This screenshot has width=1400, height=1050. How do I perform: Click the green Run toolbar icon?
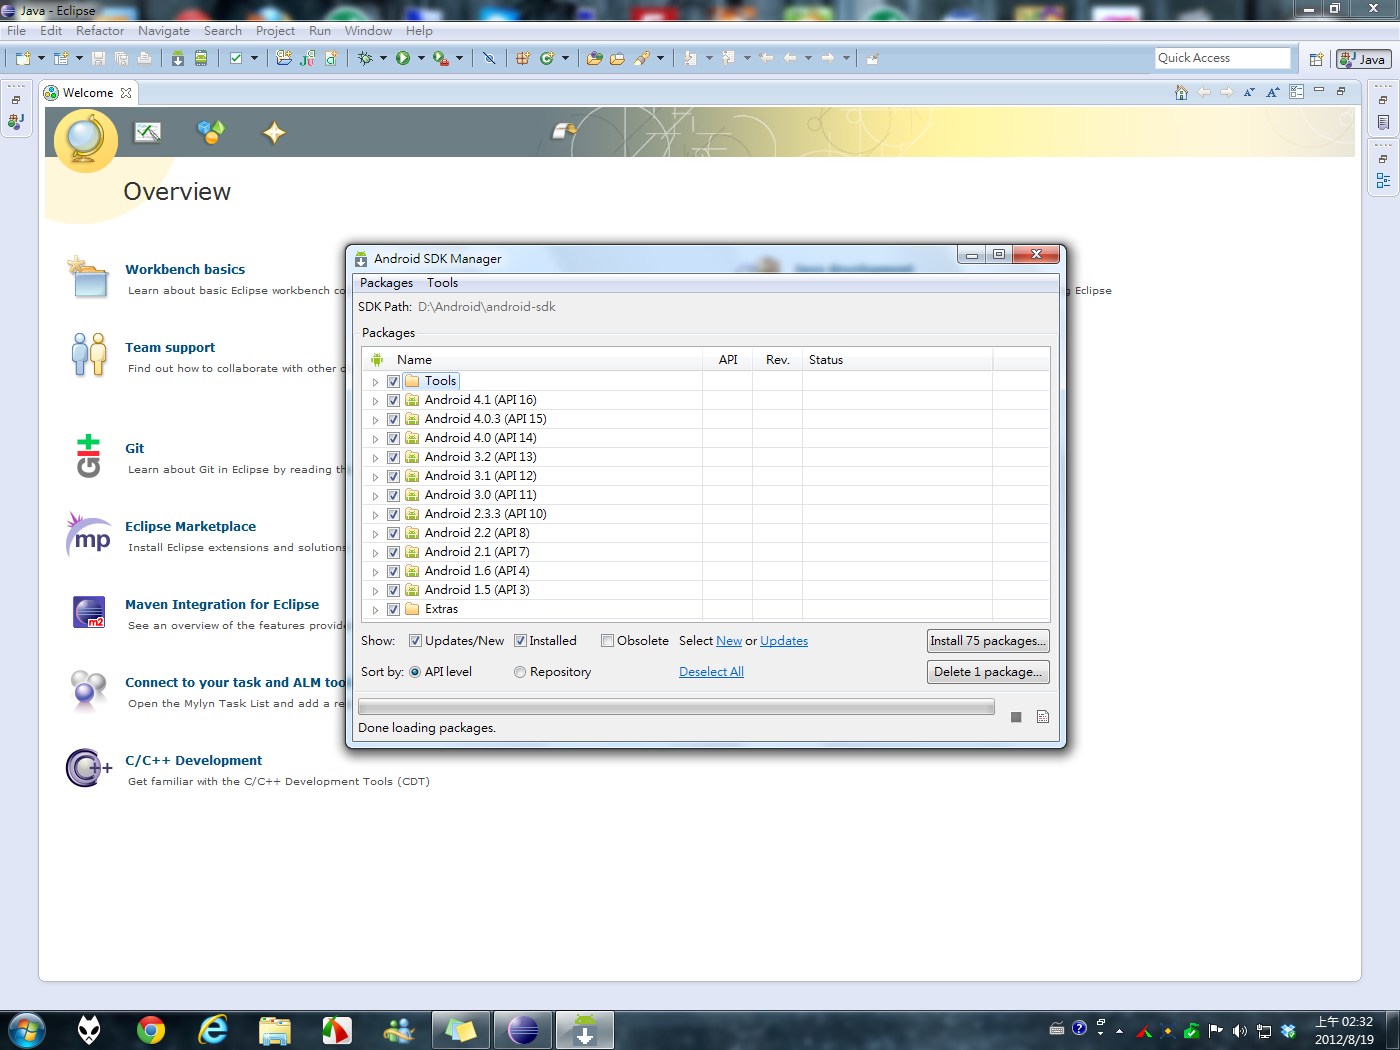pyautogui.click(x=402, y=58)
